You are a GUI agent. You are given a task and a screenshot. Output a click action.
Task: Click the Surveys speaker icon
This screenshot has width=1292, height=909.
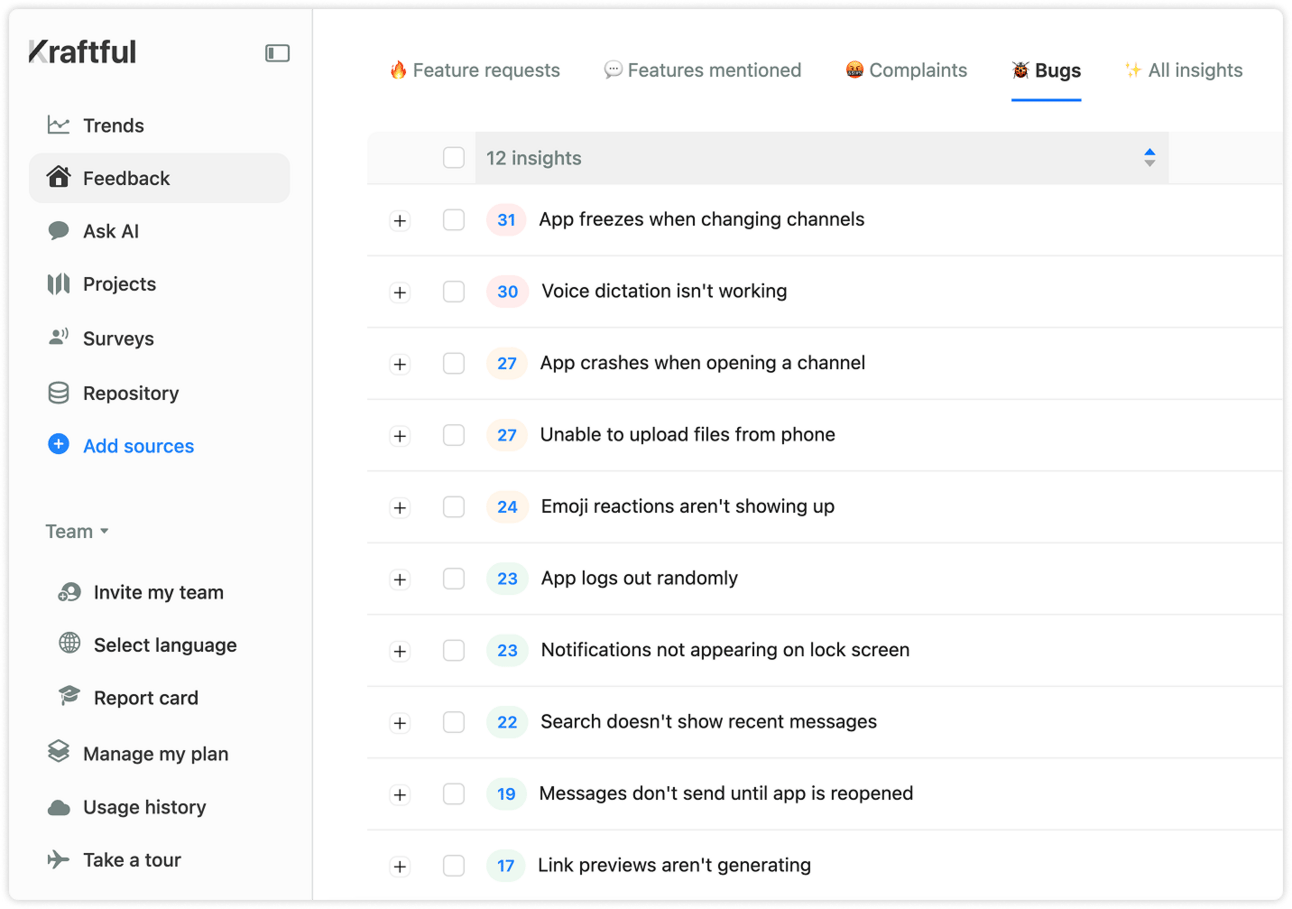59,338
